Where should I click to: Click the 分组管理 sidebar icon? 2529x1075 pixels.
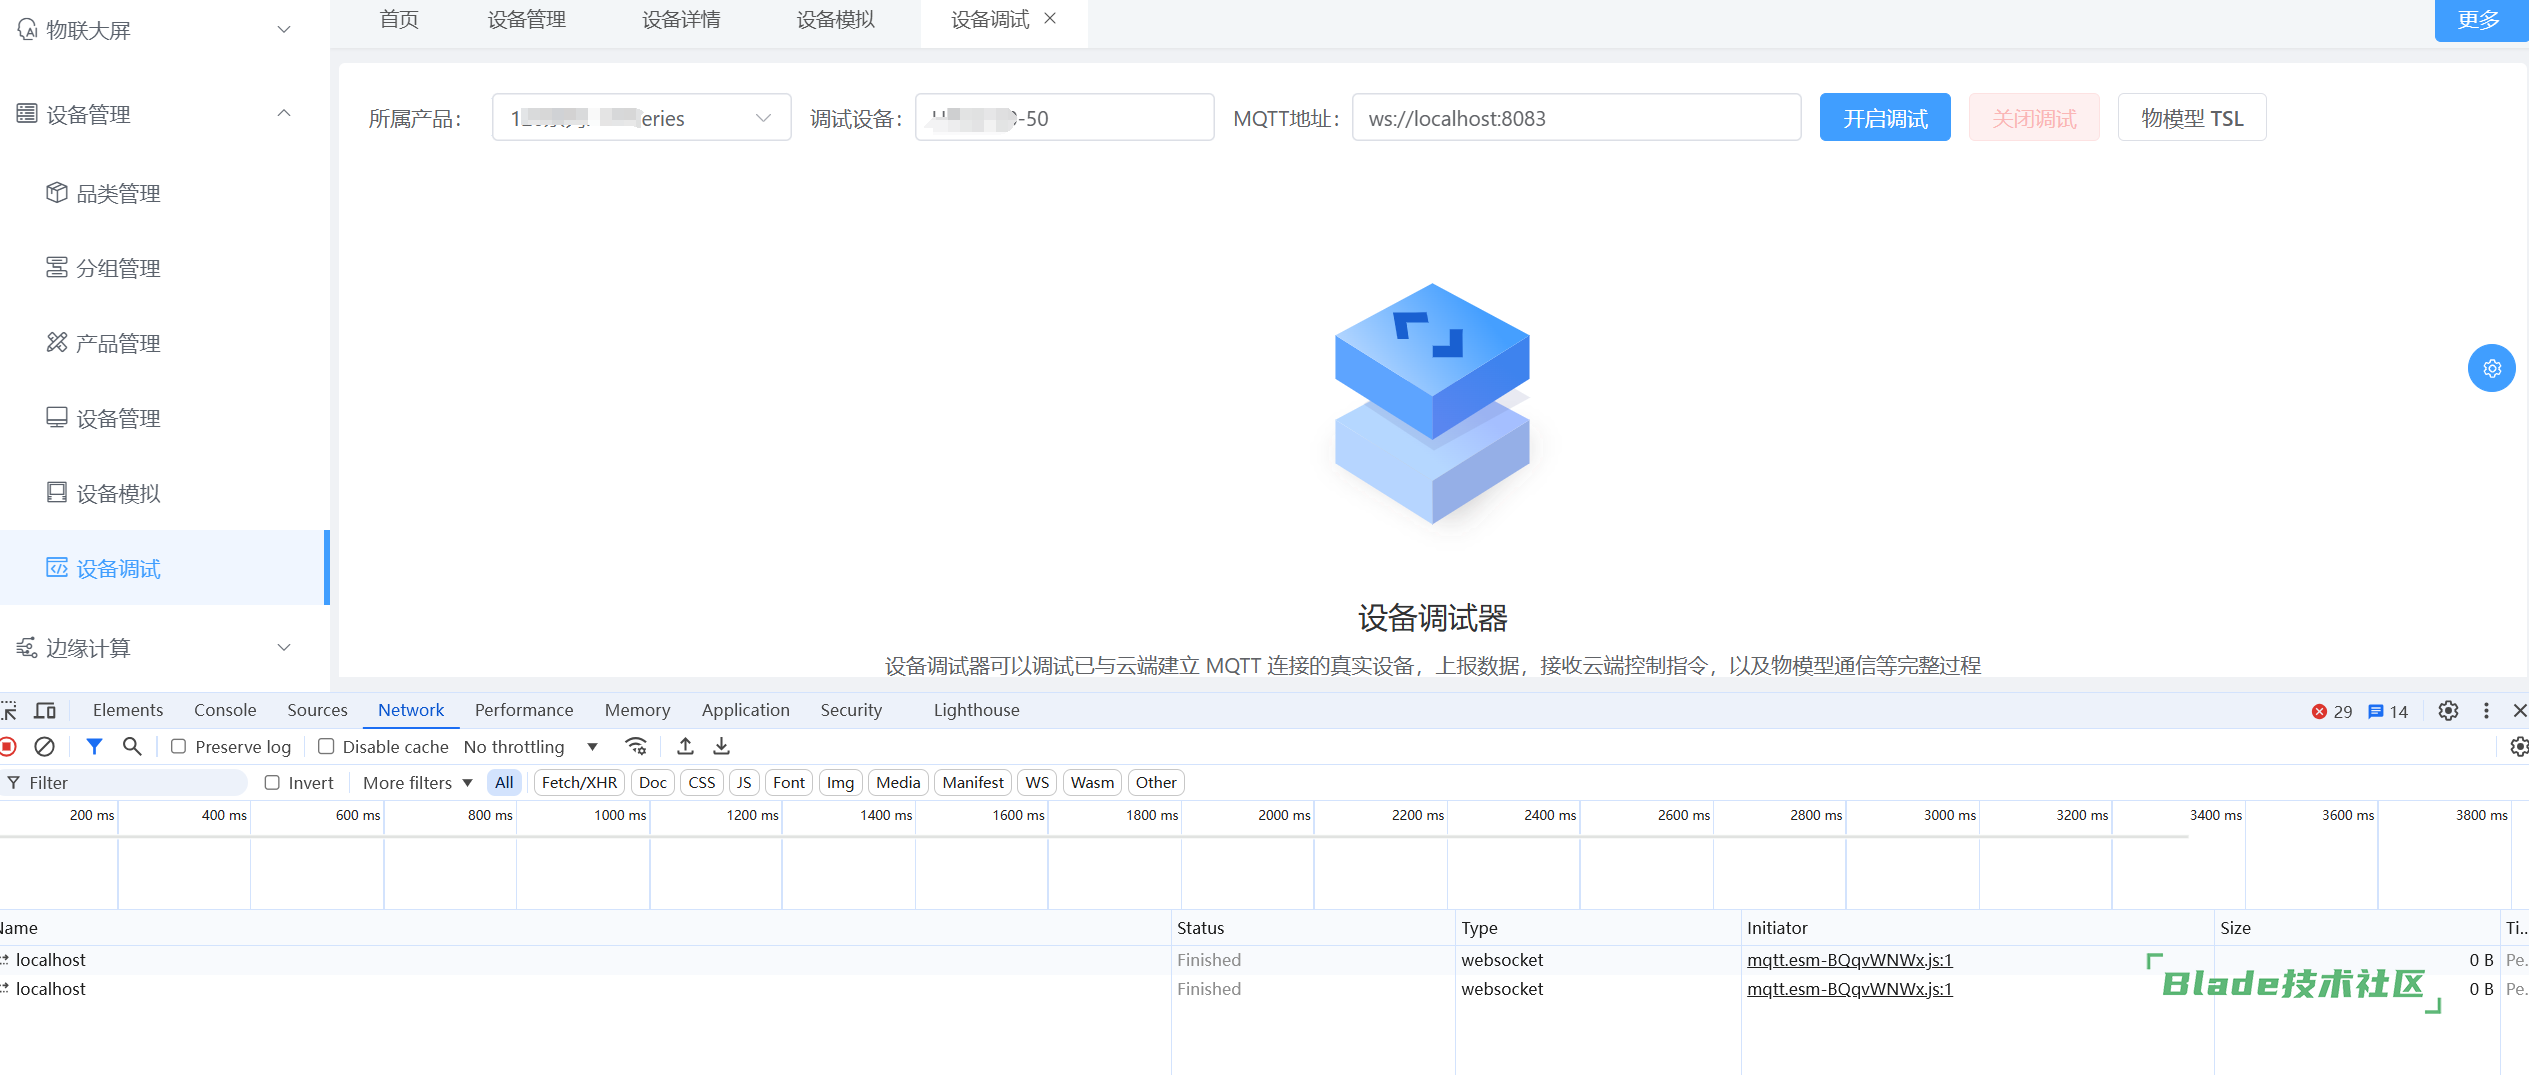point(57,267)
